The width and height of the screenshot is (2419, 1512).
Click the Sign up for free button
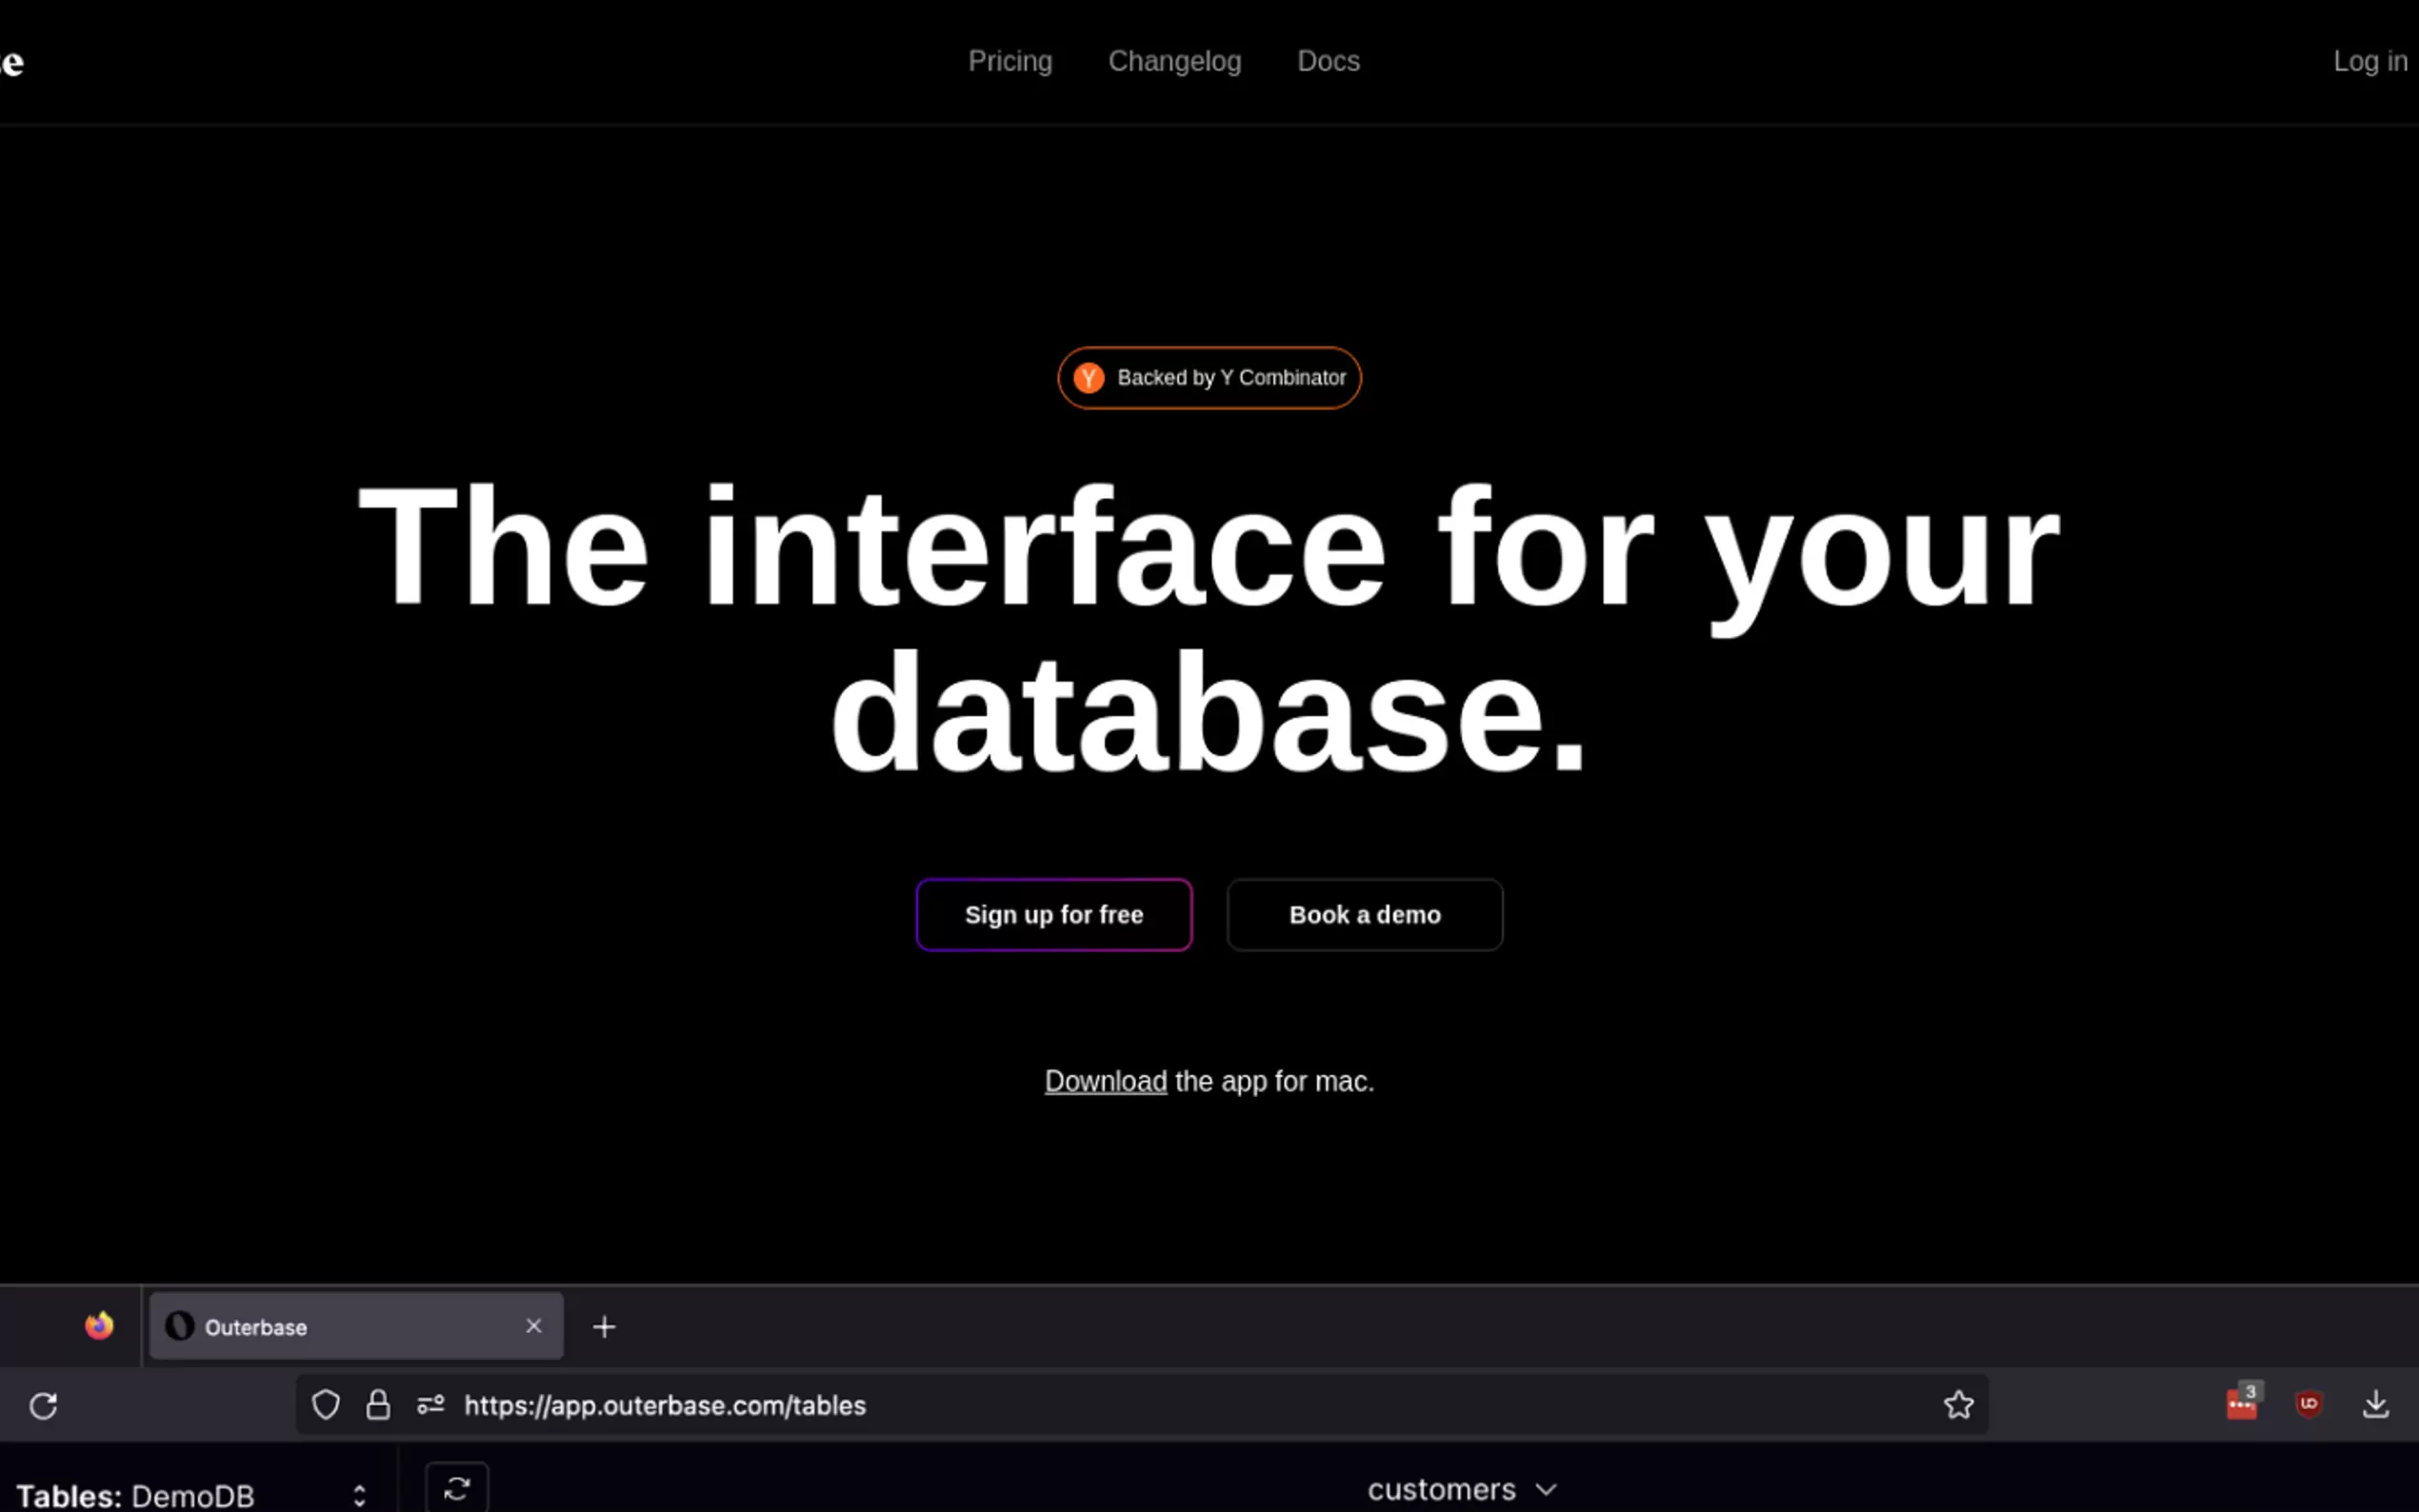pos(1053,915)
